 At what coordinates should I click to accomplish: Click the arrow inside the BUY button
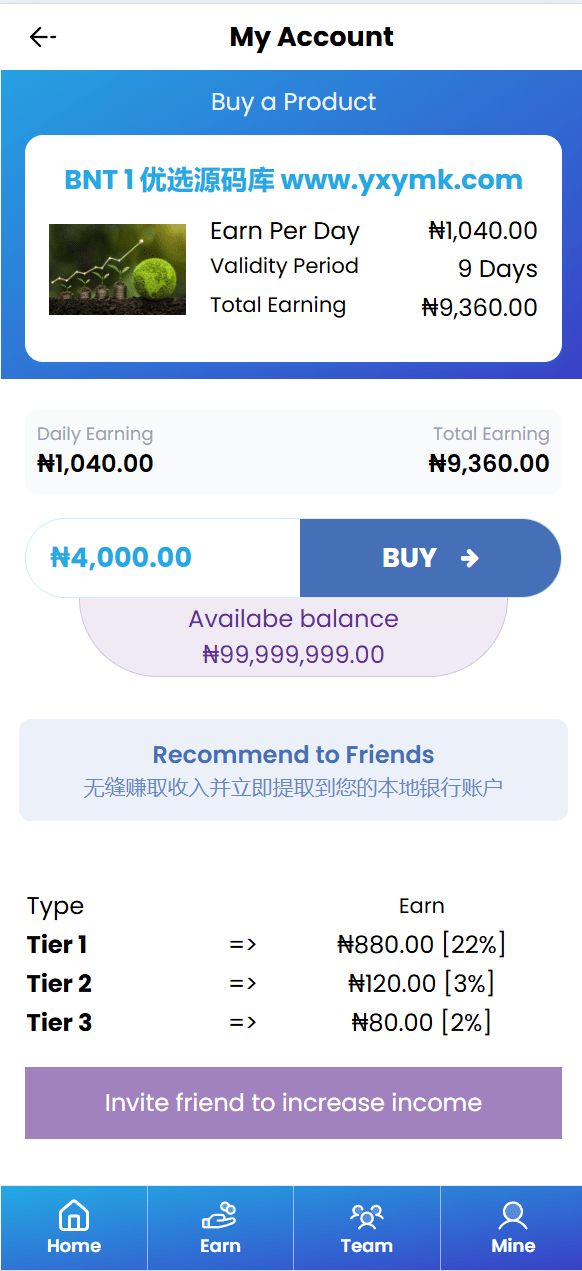pos(470,558)
